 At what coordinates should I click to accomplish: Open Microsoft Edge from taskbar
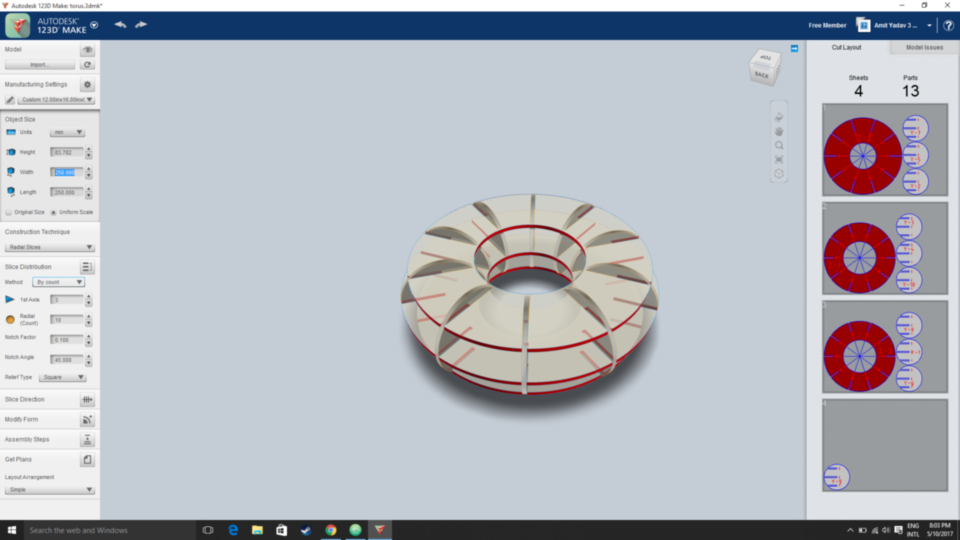tap(233, 530)
